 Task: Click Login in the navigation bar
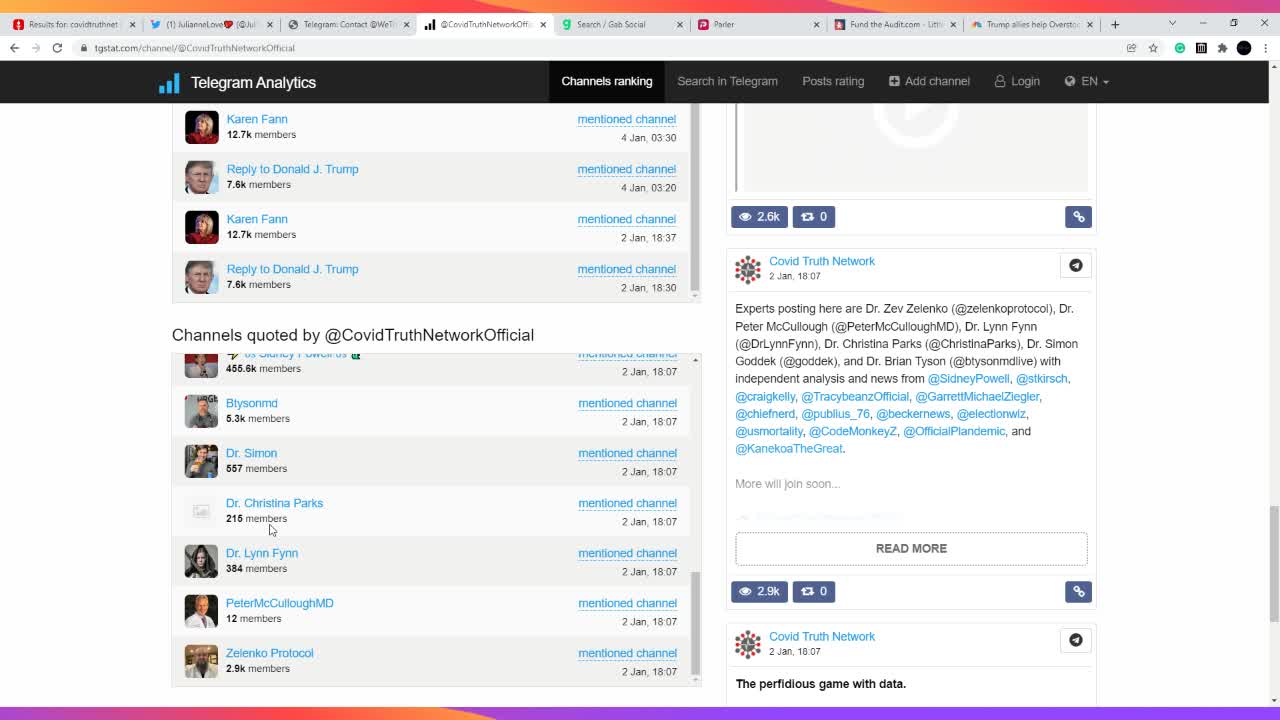pos(1017,82)
